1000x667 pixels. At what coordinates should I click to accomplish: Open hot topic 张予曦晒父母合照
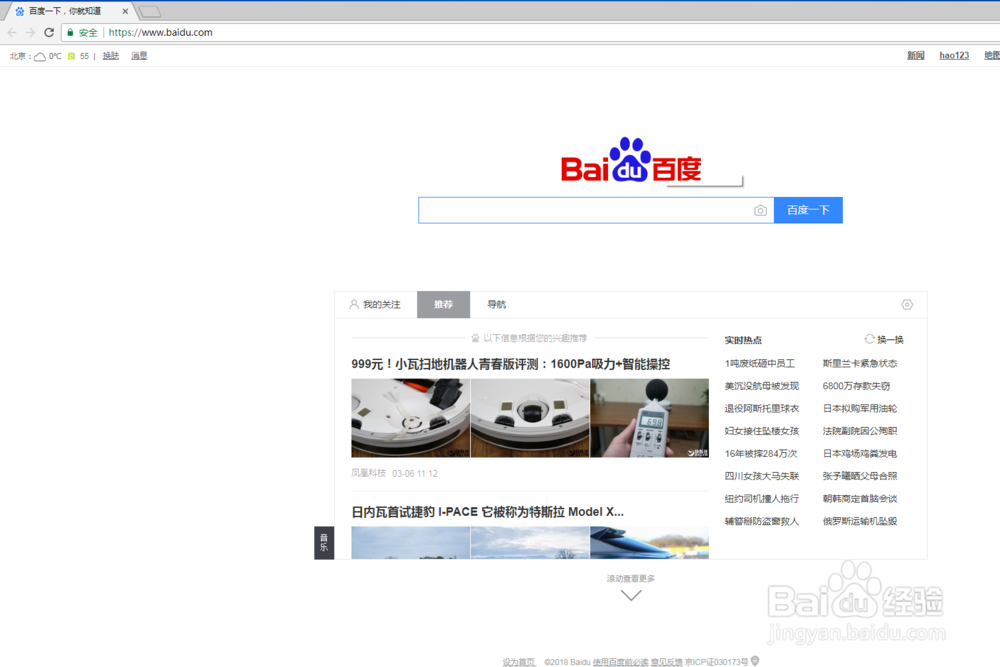(x=860, y=476)
